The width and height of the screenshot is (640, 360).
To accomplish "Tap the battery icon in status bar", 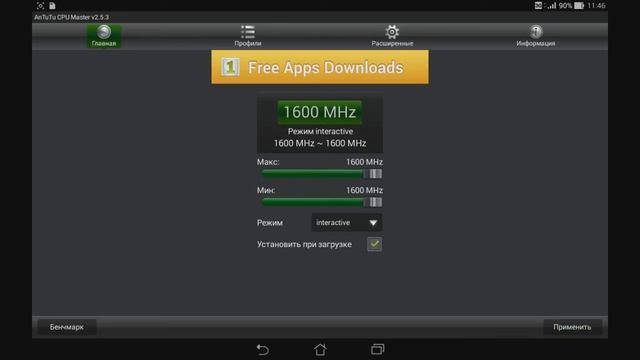I will pyautogui.click(x=579, y=6).
